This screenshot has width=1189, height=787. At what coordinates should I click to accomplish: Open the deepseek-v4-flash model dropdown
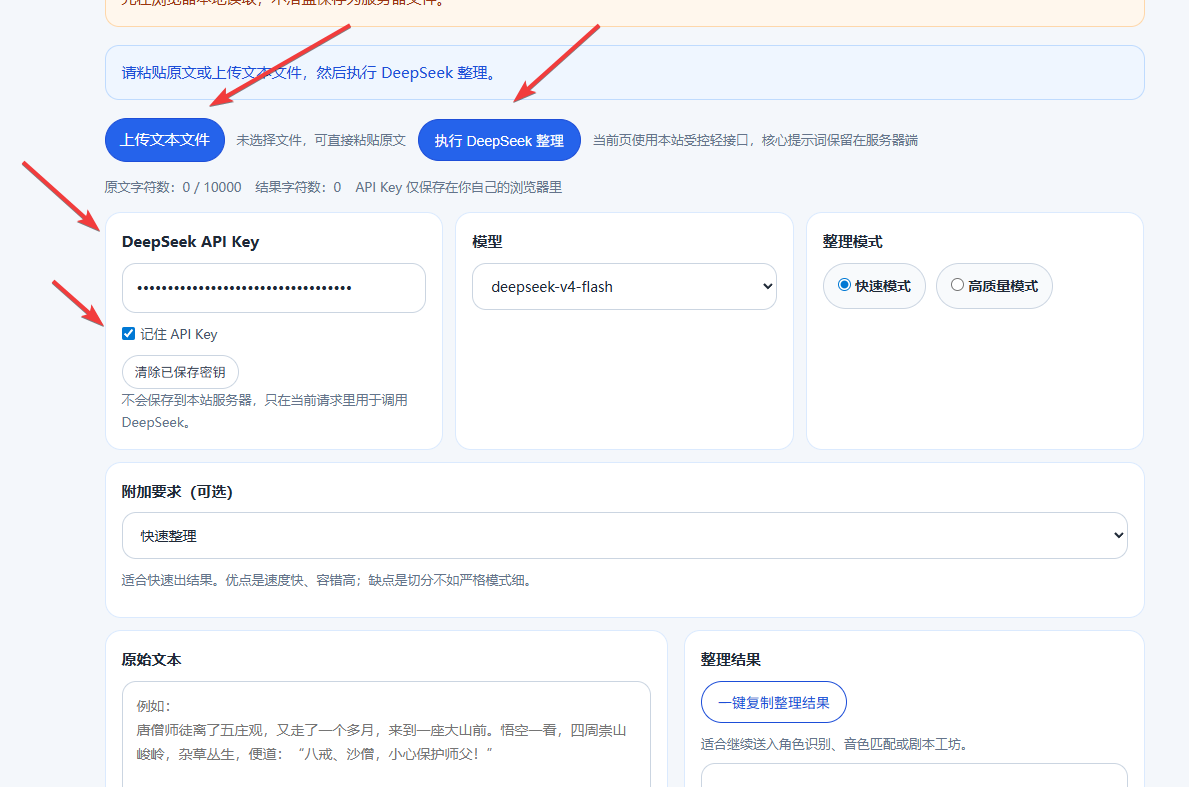[624, 287]
